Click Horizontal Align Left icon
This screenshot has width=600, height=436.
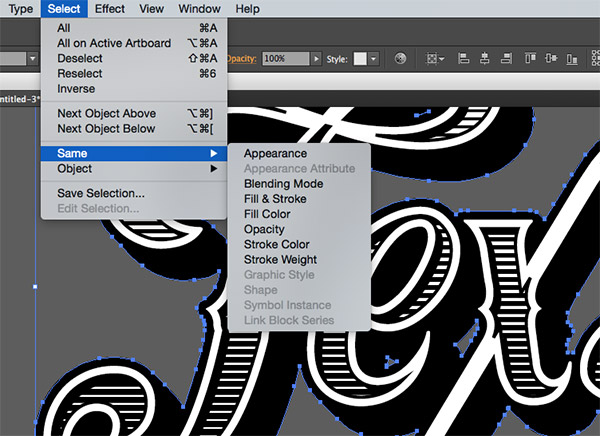pos(463,59)
